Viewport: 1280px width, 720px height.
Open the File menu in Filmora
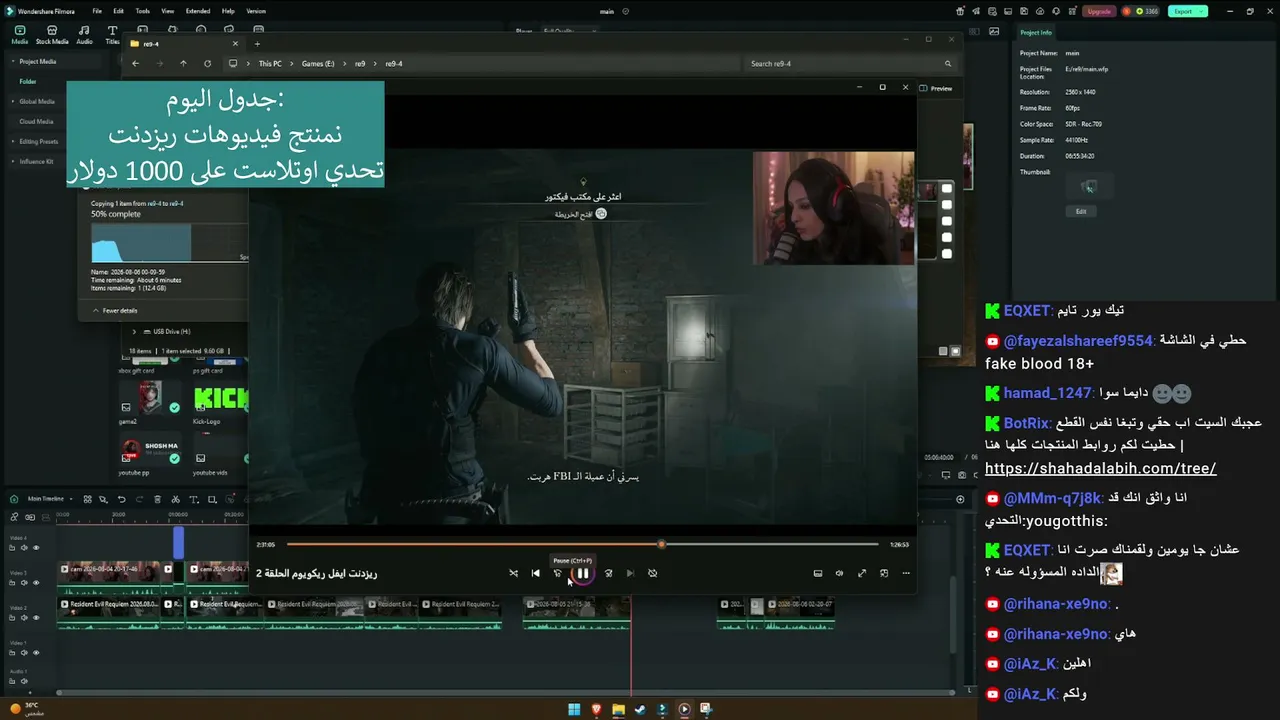coord(97,11)
